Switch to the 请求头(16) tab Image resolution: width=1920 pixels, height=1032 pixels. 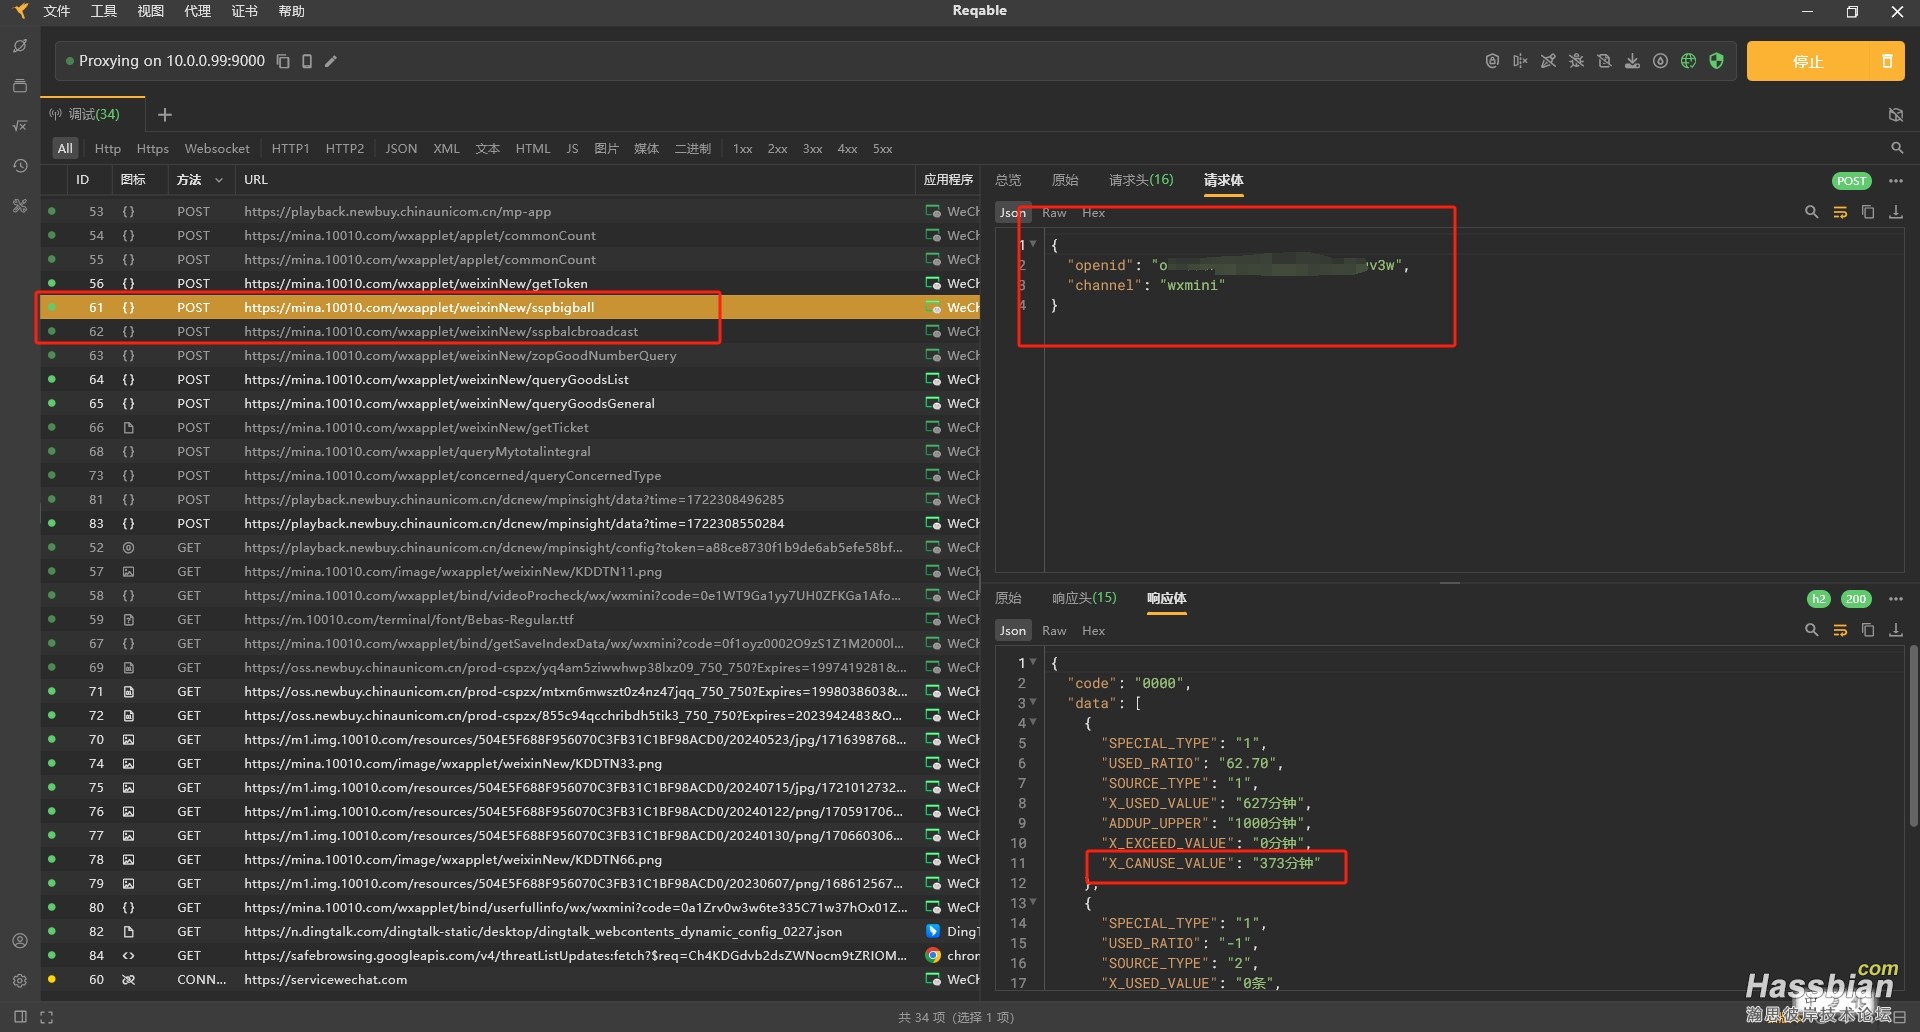pos(1141,180)
